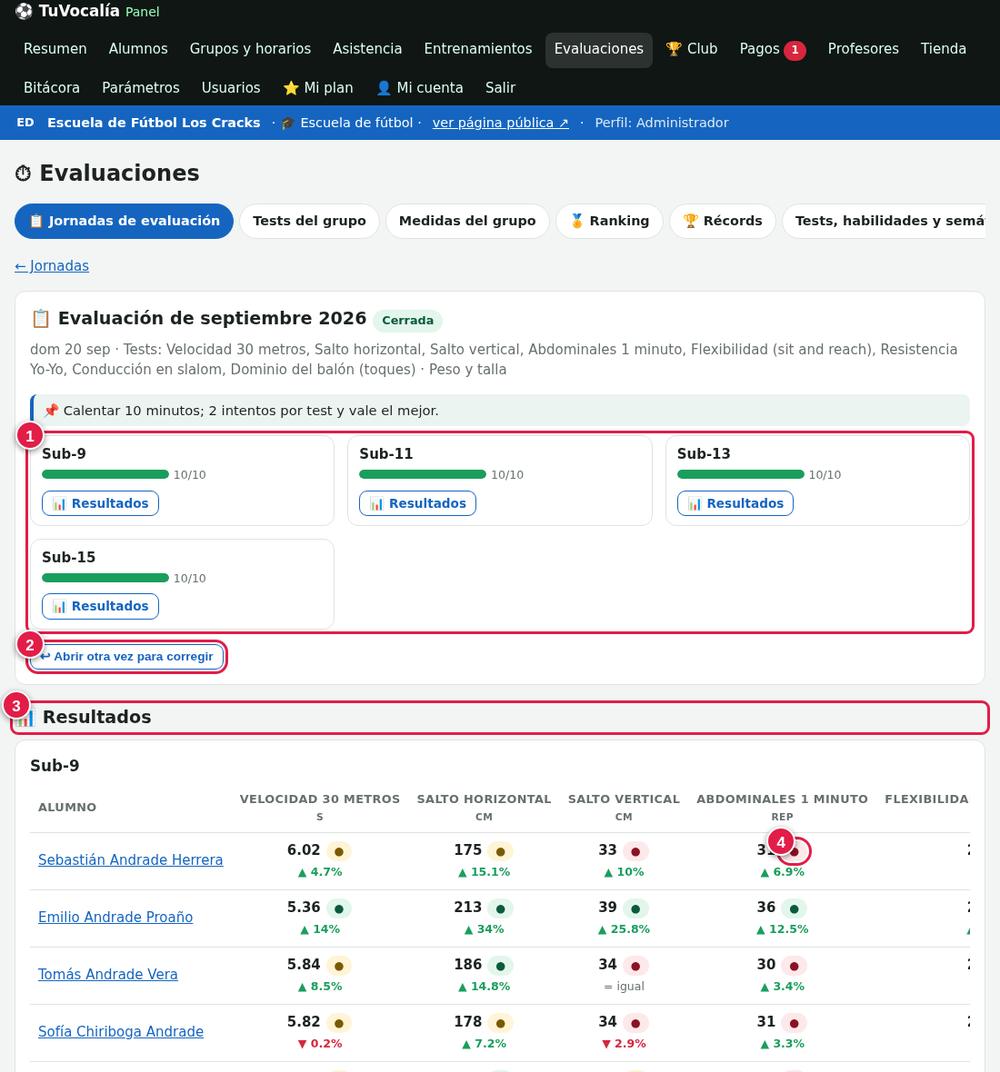Click the medal icon on the Ranking tab

coord(577,221)
